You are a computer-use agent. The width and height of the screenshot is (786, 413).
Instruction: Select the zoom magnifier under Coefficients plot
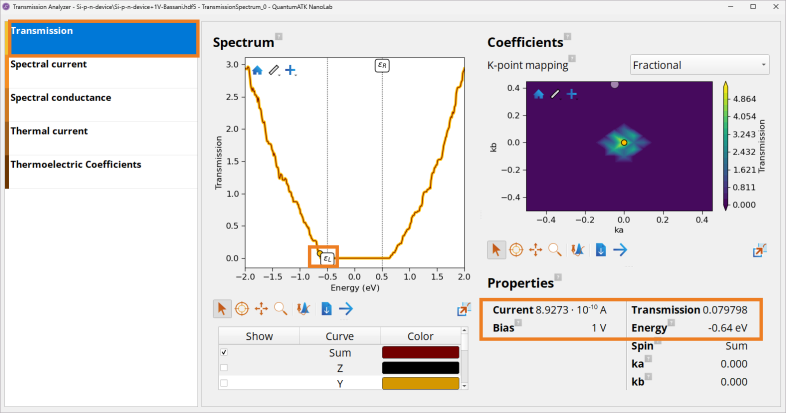point(555,250)
